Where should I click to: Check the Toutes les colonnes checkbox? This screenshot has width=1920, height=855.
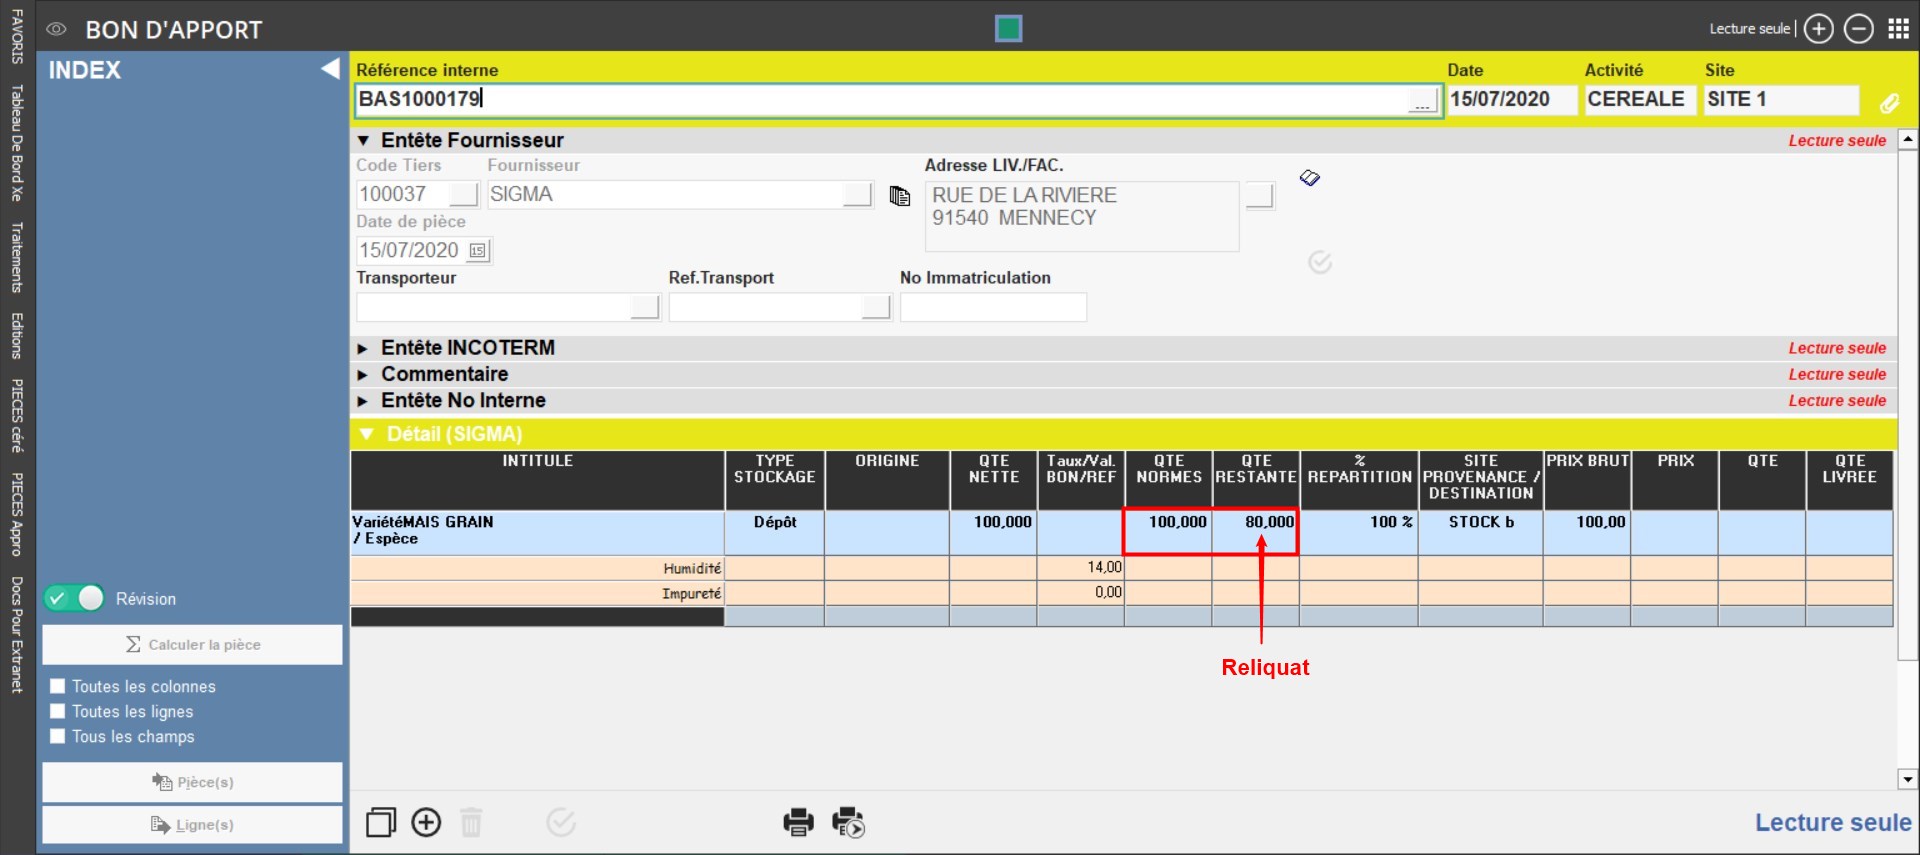[x=58, y=686]
